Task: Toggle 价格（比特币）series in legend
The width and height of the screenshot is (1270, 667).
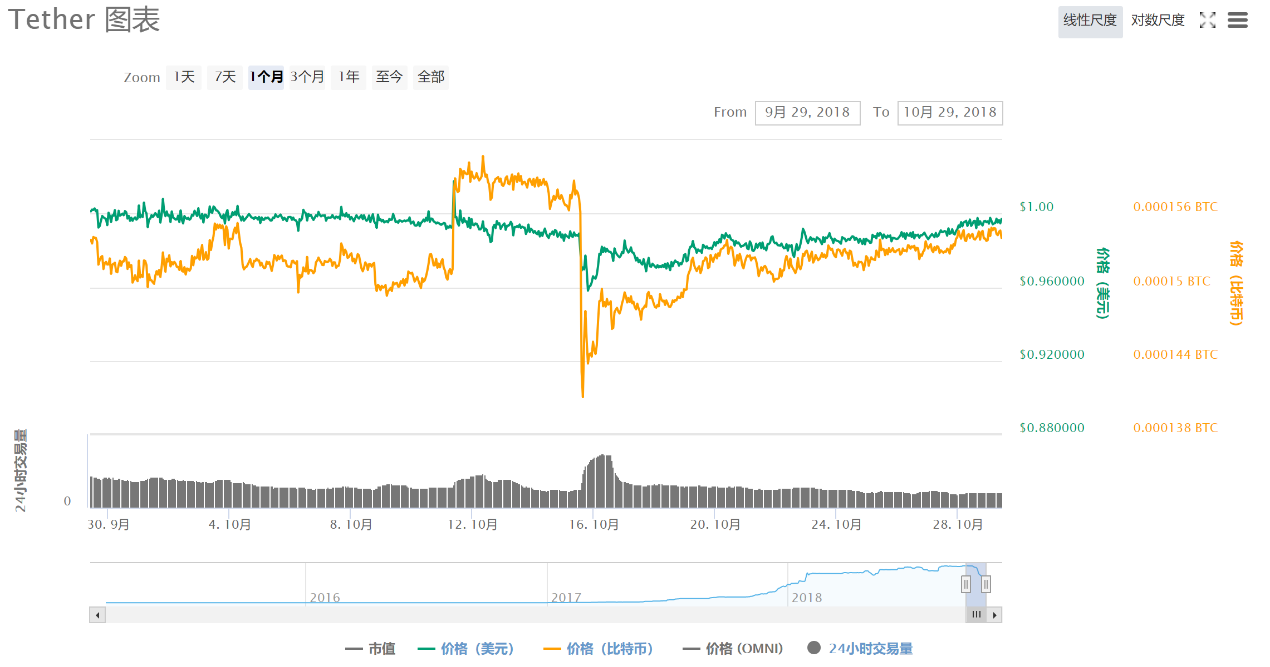Action: [598, 649]
